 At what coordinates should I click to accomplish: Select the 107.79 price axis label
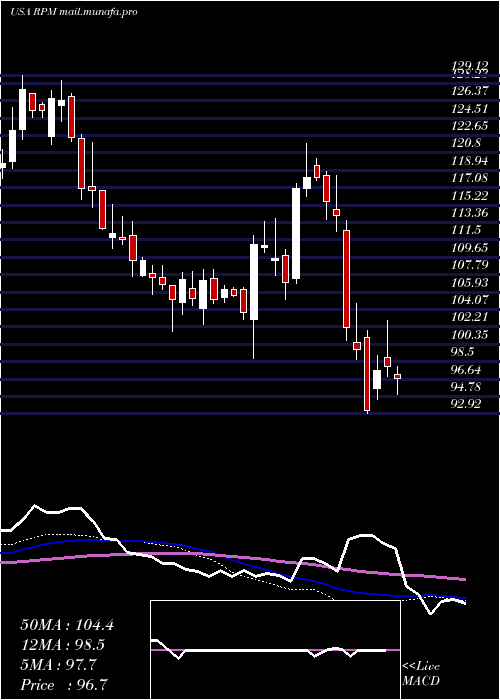pos(469,265)
